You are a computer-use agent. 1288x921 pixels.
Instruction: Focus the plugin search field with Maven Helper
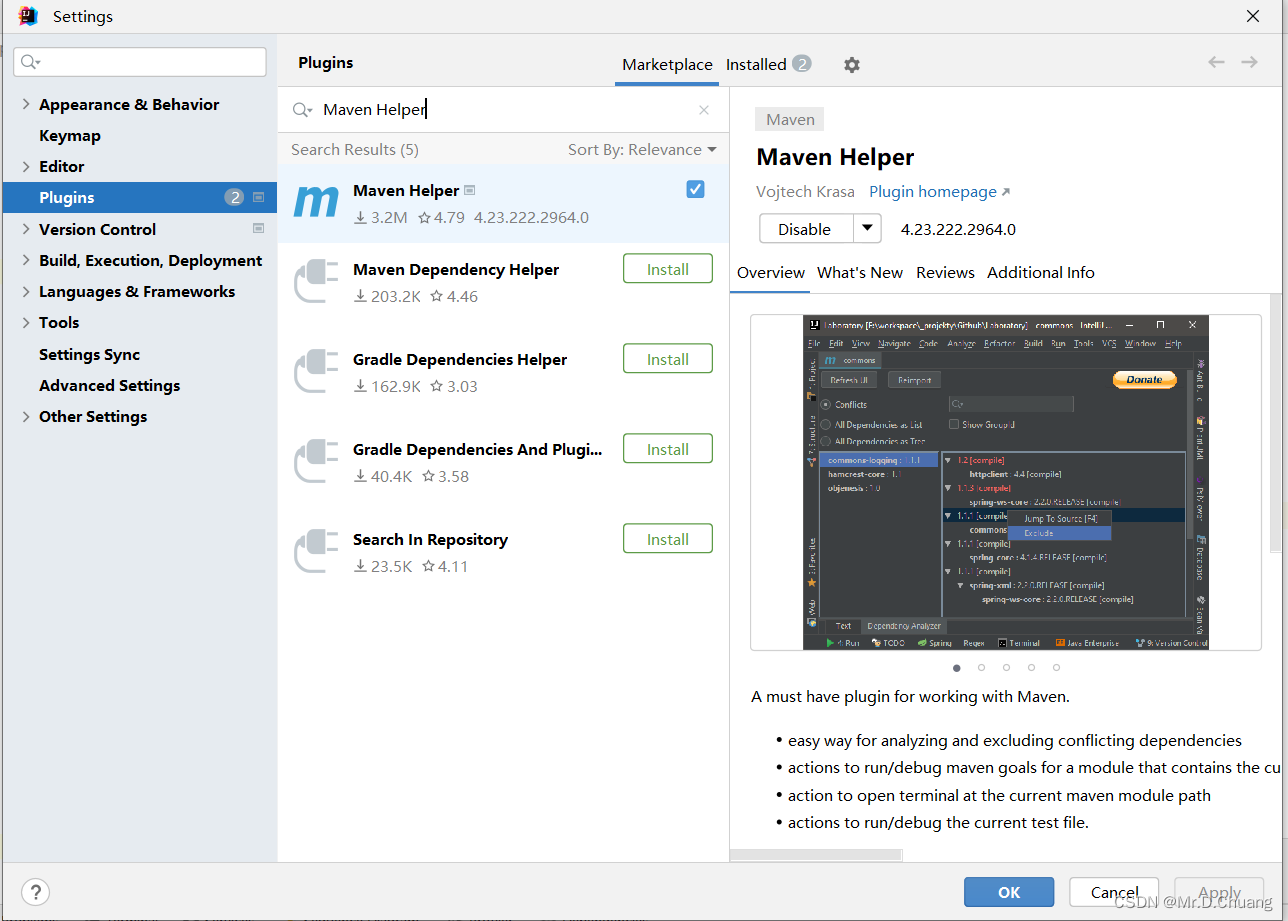(503, 110)
